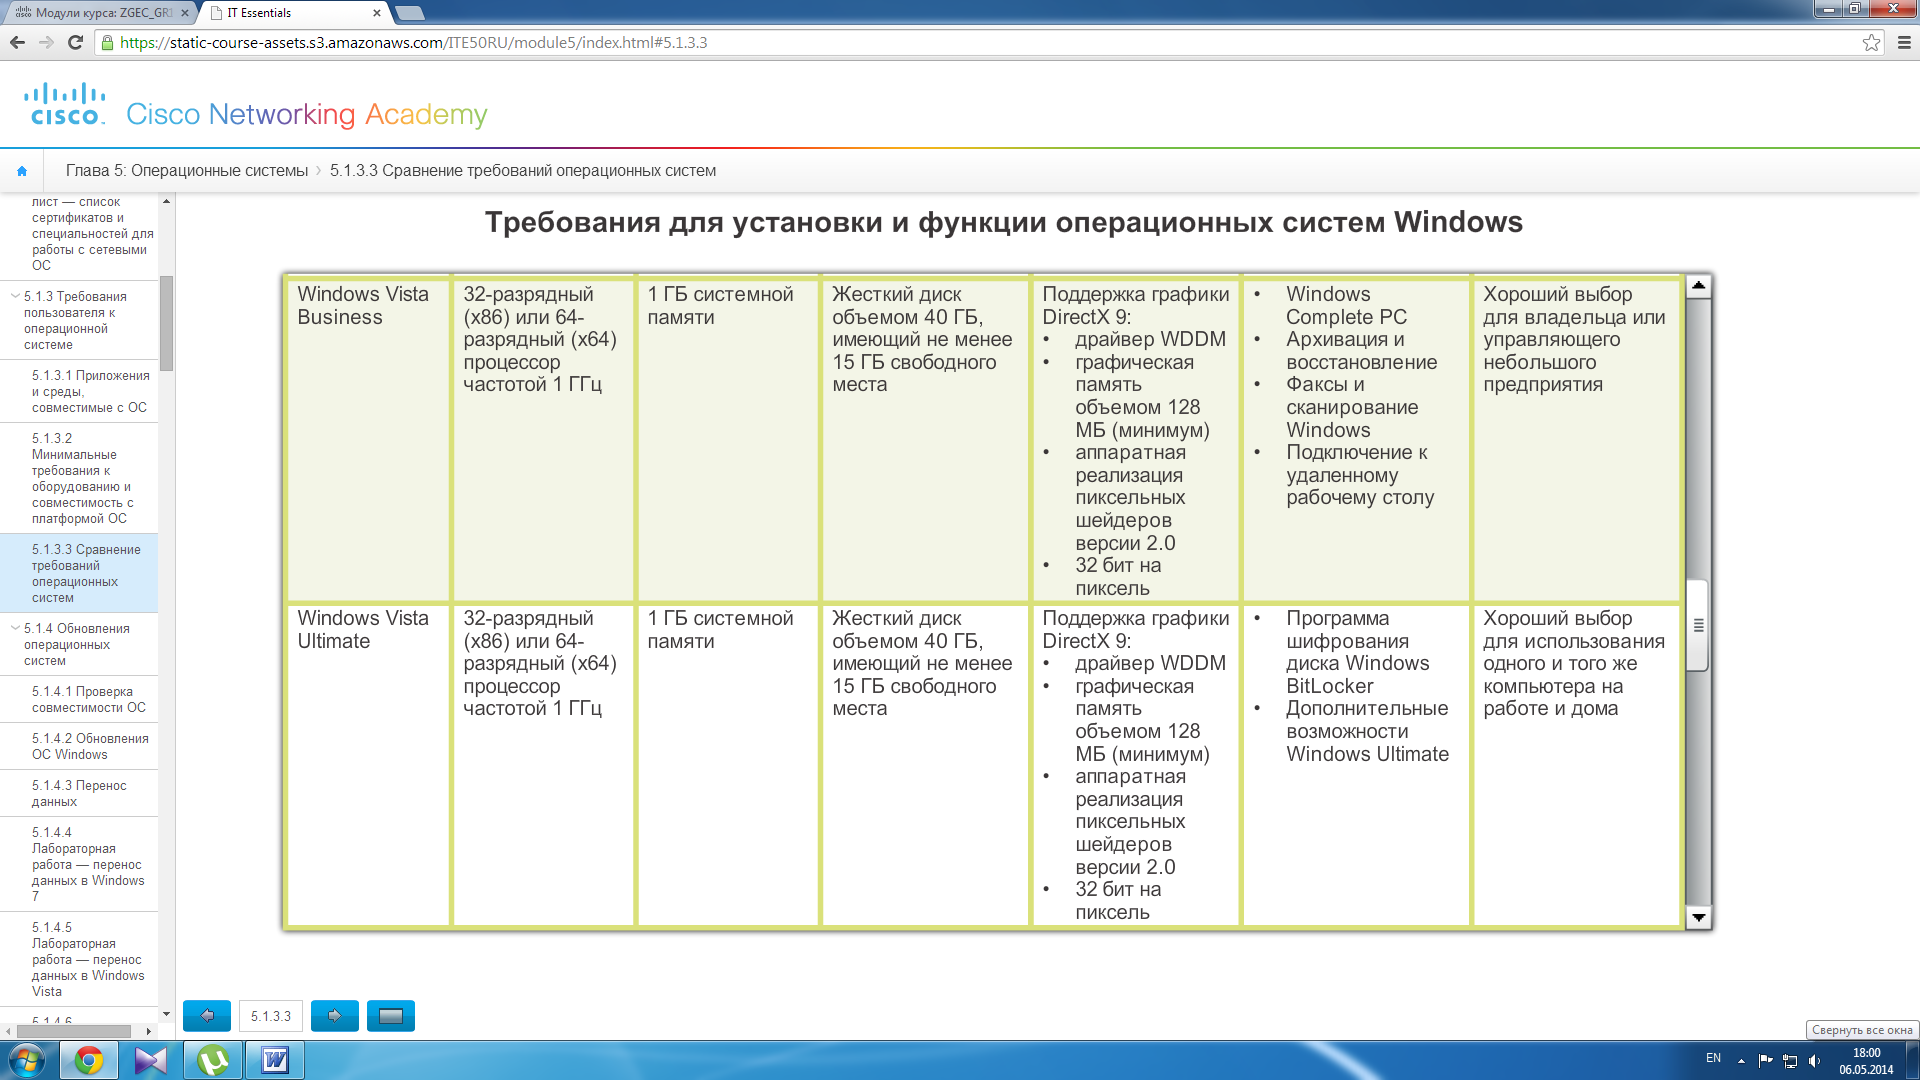This screenshot has height=1080, width=1920.
Task: Click Windows Complete PC list item
Action: 1346,305
